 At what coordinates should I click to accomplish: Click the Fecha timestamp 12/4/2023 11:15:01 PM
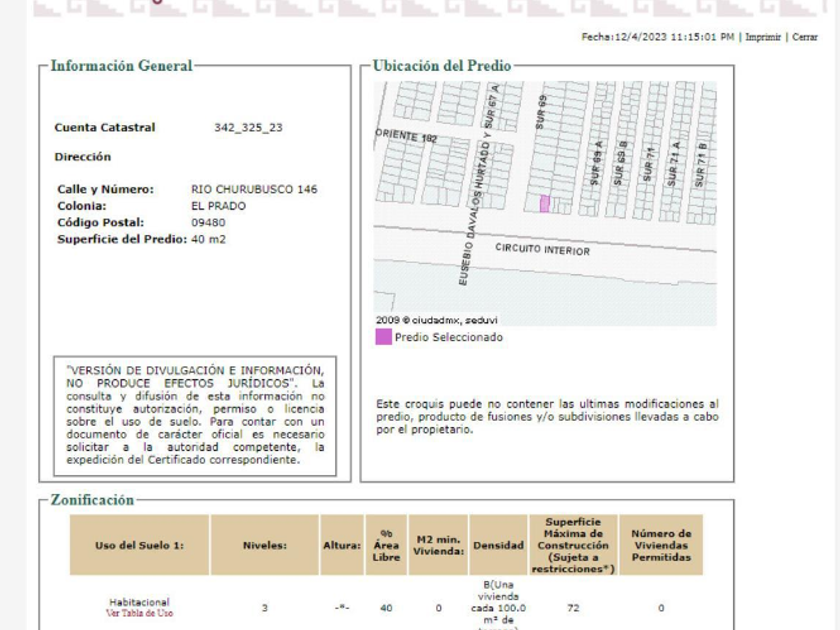tap(658, 37)
